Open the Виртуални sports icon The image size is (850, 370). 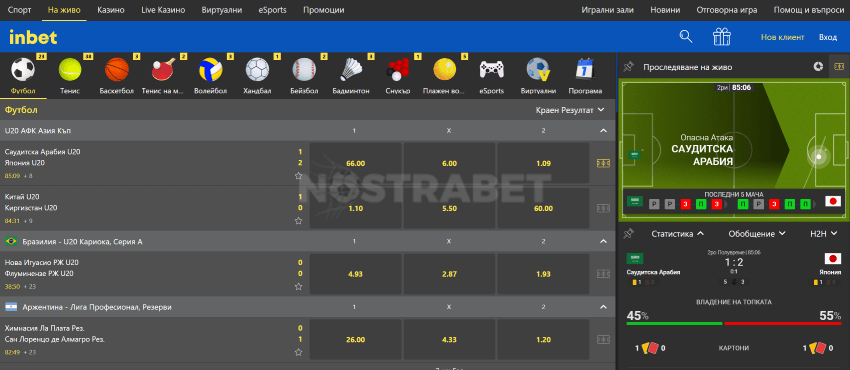[538, 69]
